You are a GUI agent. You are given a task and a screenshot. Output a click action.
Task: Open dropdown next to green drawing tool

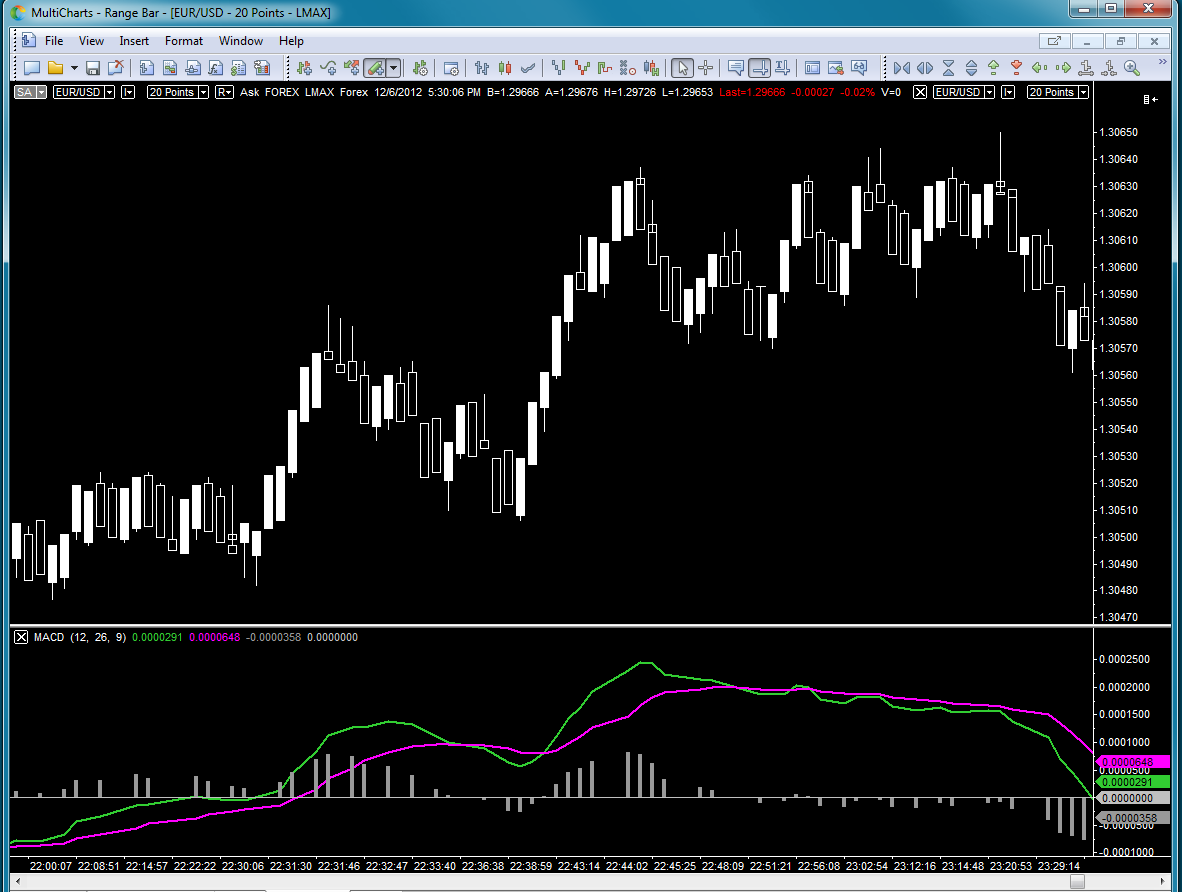393,69
